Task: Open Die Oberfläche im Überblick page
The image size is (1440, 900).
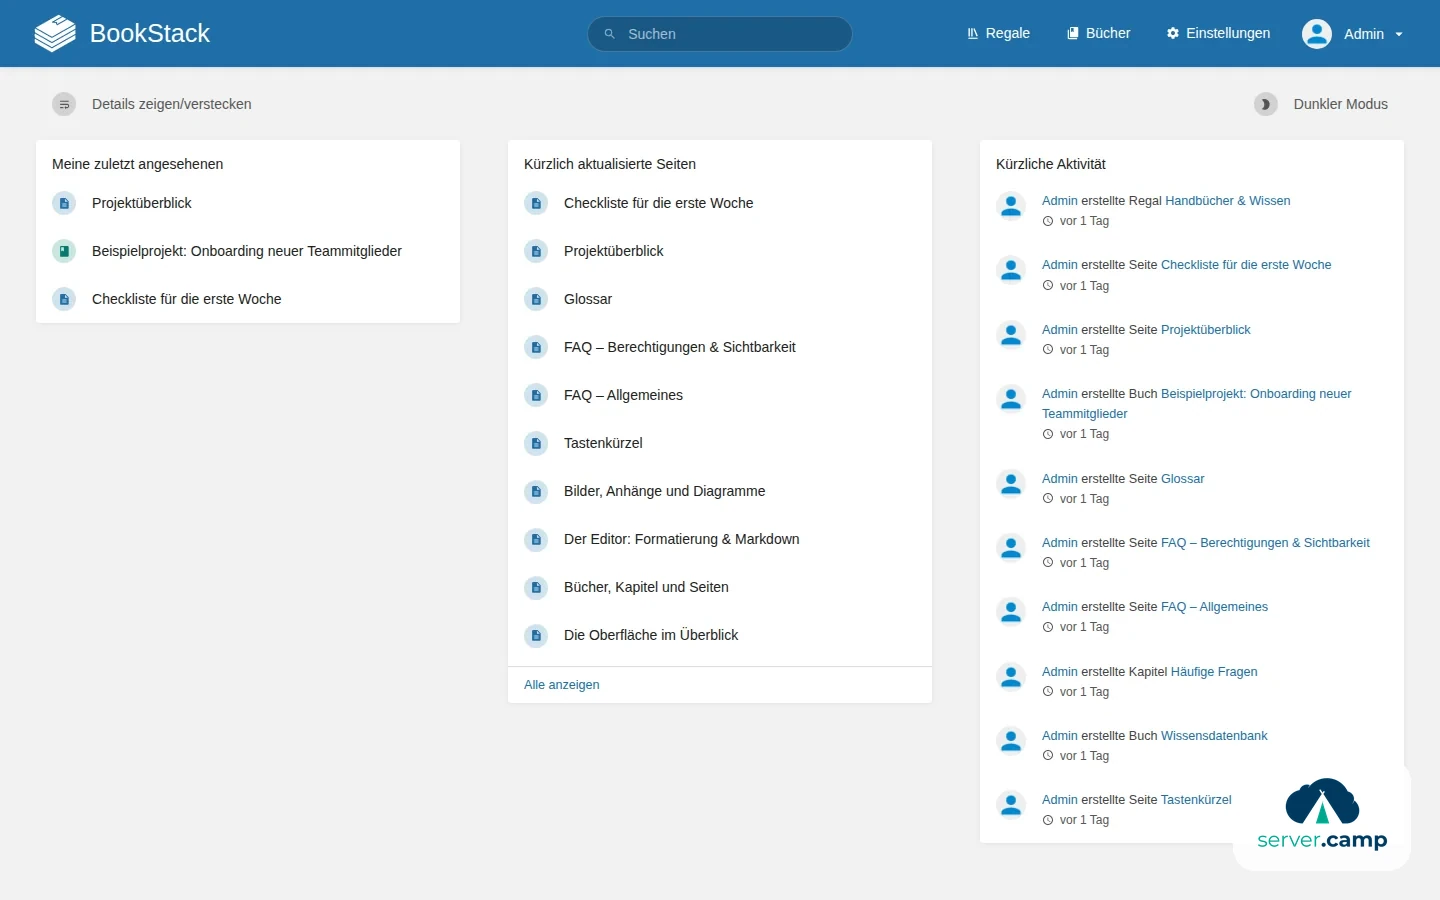Action: point(651,635)
